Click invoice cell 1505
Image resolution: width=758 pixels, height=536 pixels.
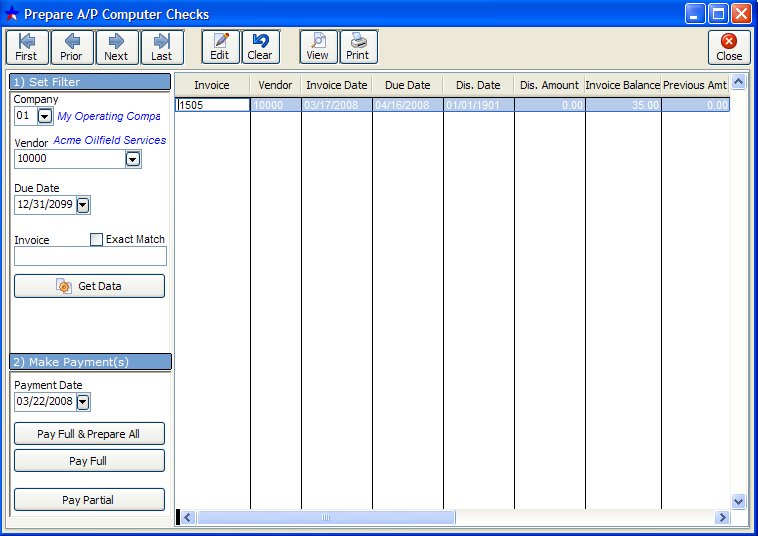pyautogui.click(x=213, y=105)
